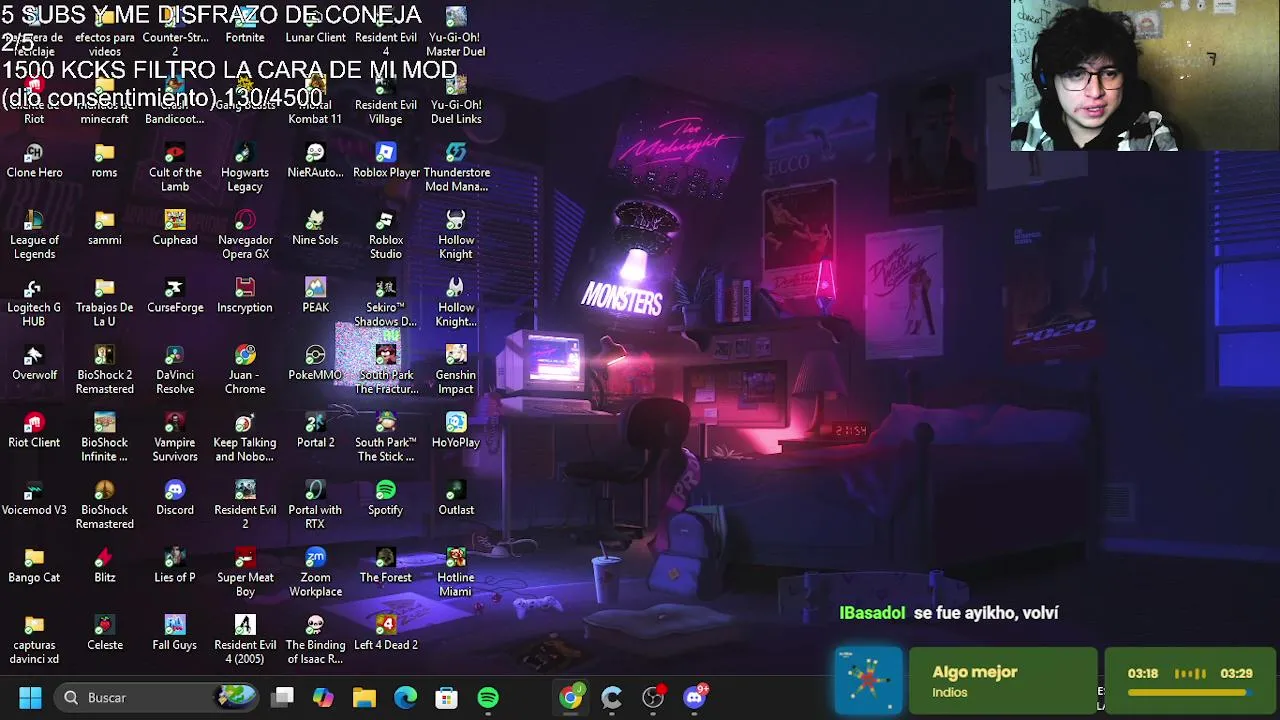This screenshot has height=720, width=1280.
Task: Open the HoYoPlay launcher icon
Action: click(x=456, y=430)
